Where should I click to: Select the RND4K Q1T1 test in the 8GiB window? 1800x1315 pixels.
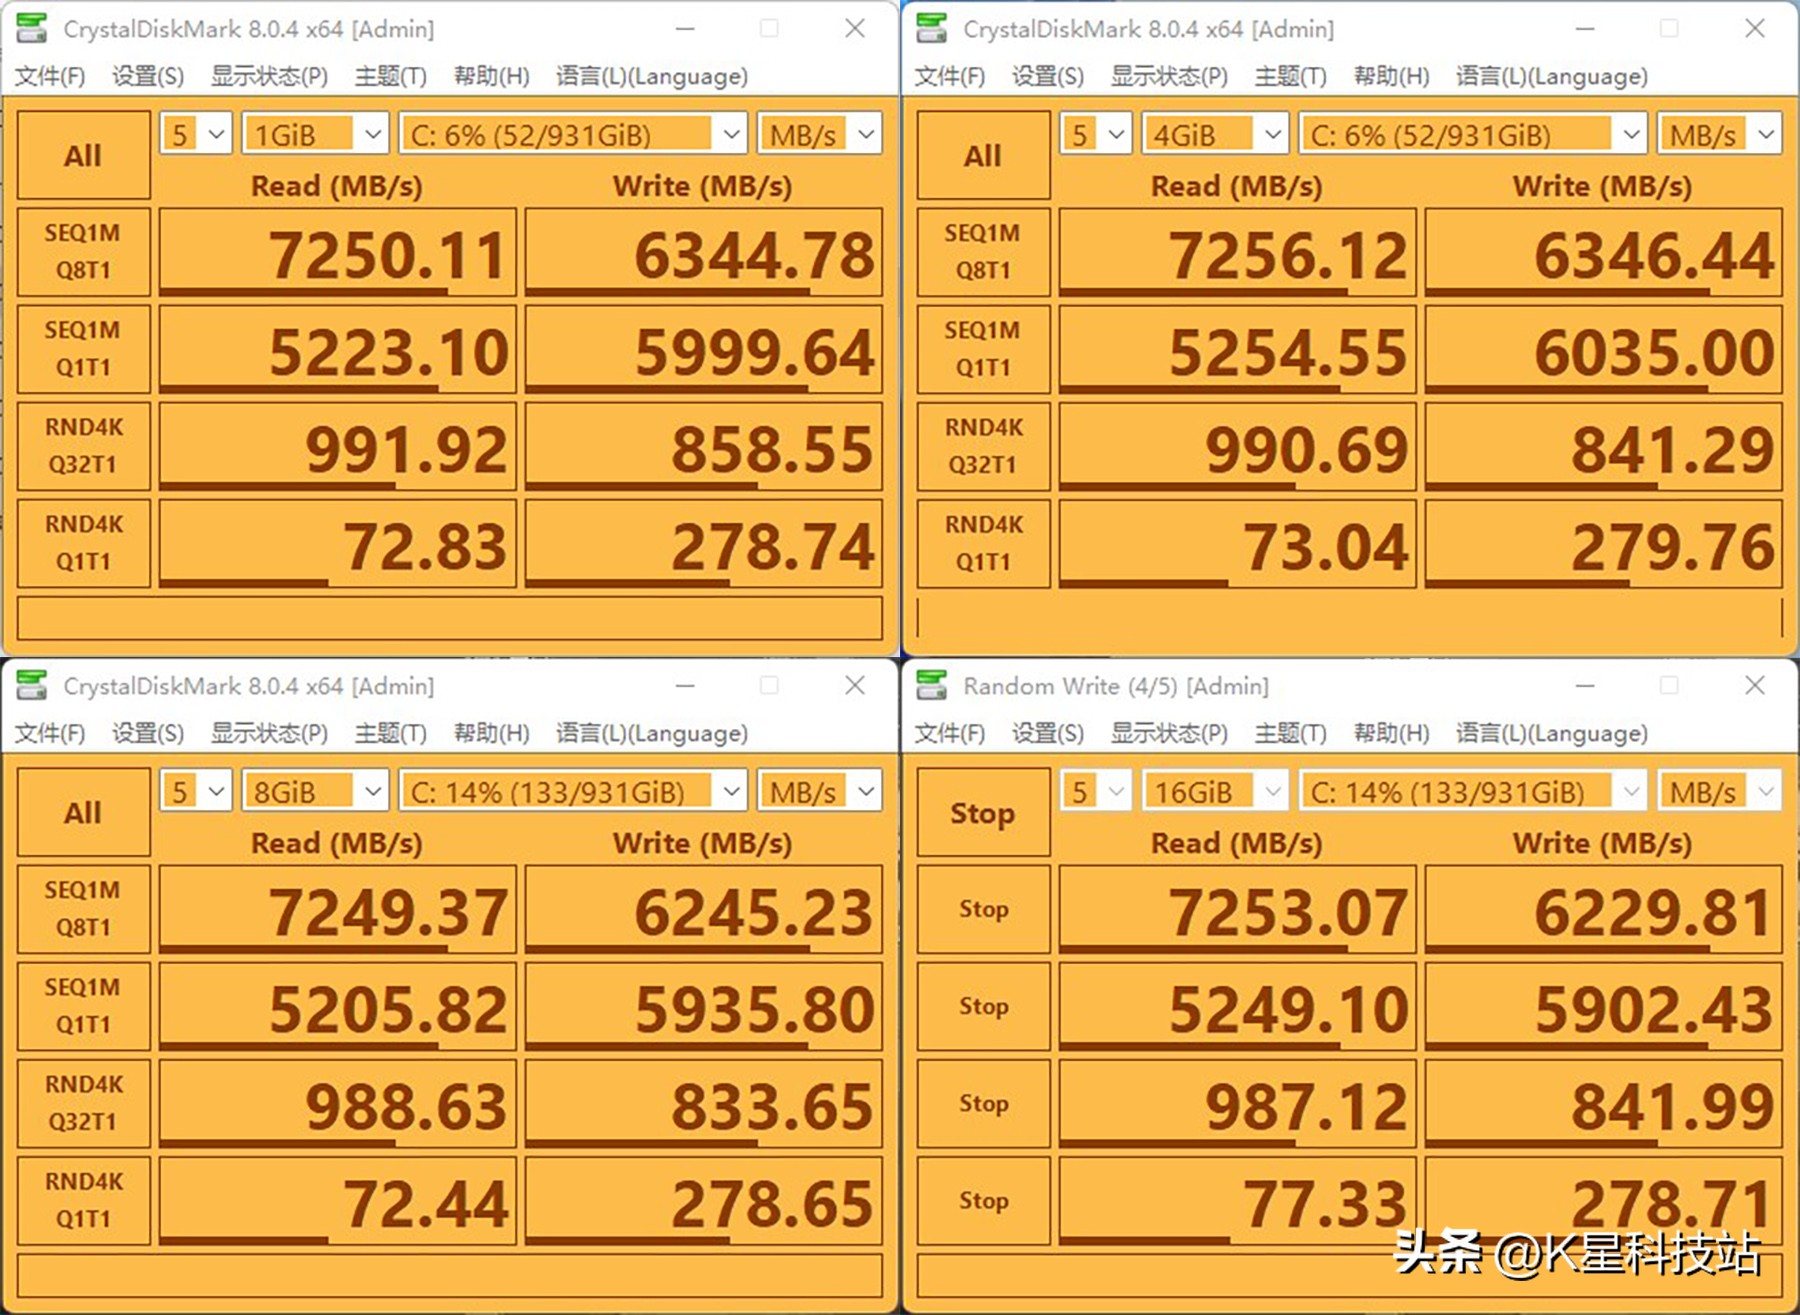click(x=83, y=1200)
